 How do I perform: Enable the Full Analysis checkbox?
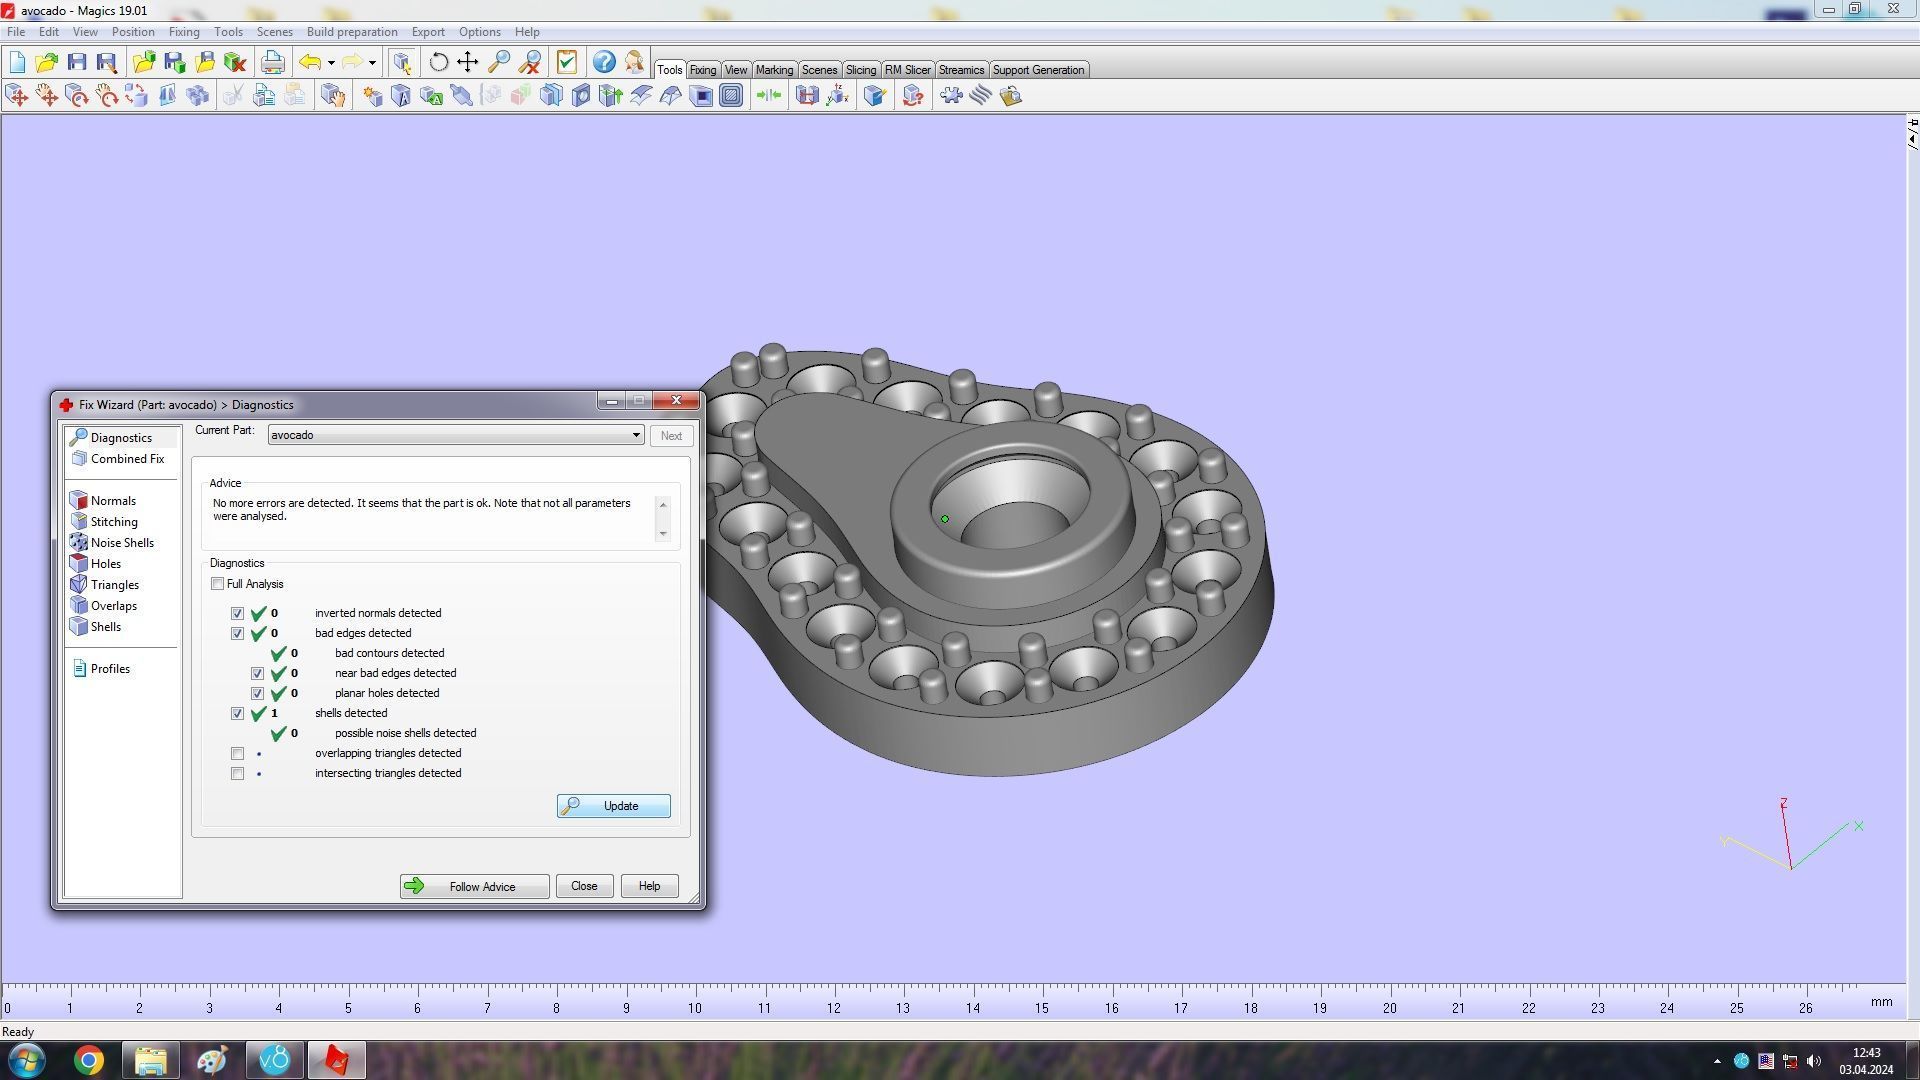coord(217,584)
